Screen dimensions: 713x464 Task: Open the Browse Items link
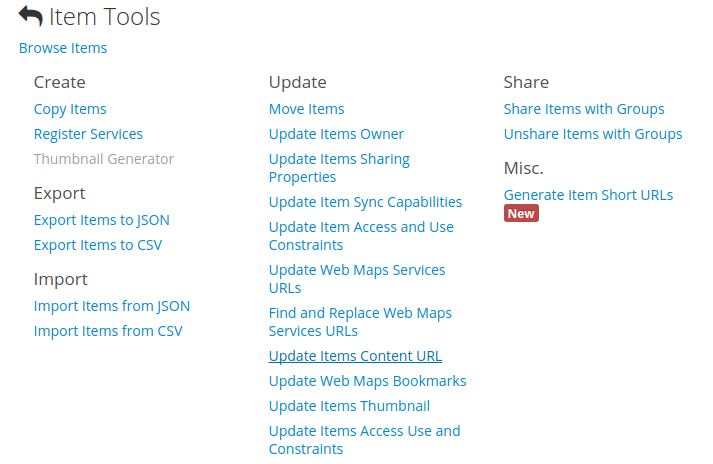[x=63, y=48]
